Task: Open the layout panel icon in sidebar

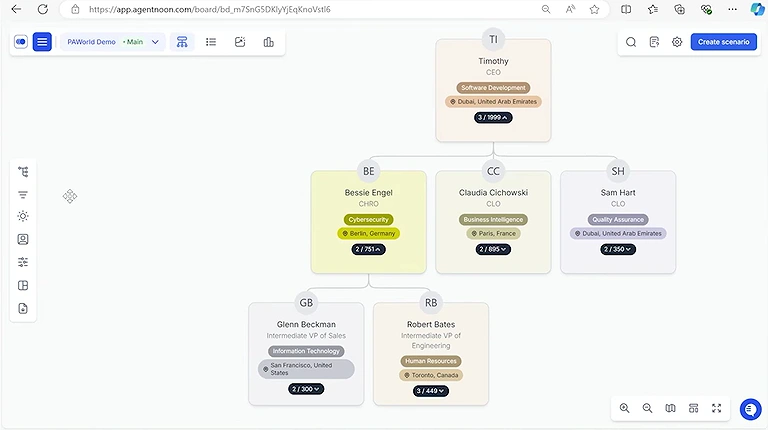Action: tap(23, 286)
